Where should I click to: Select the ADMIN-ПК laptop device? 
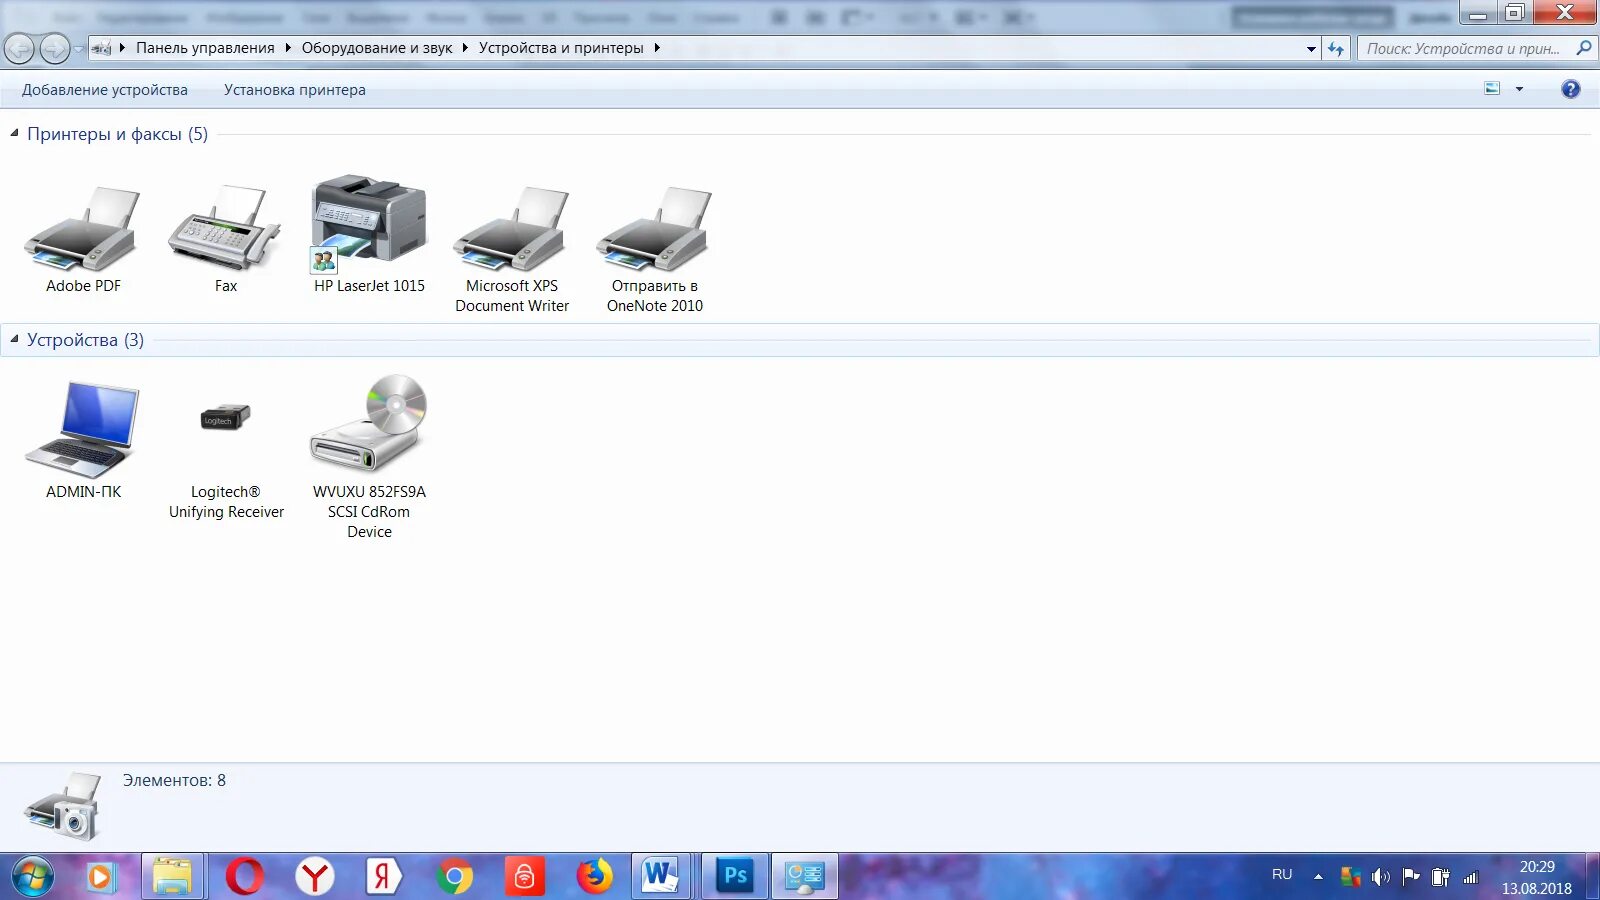pos(83,428)
